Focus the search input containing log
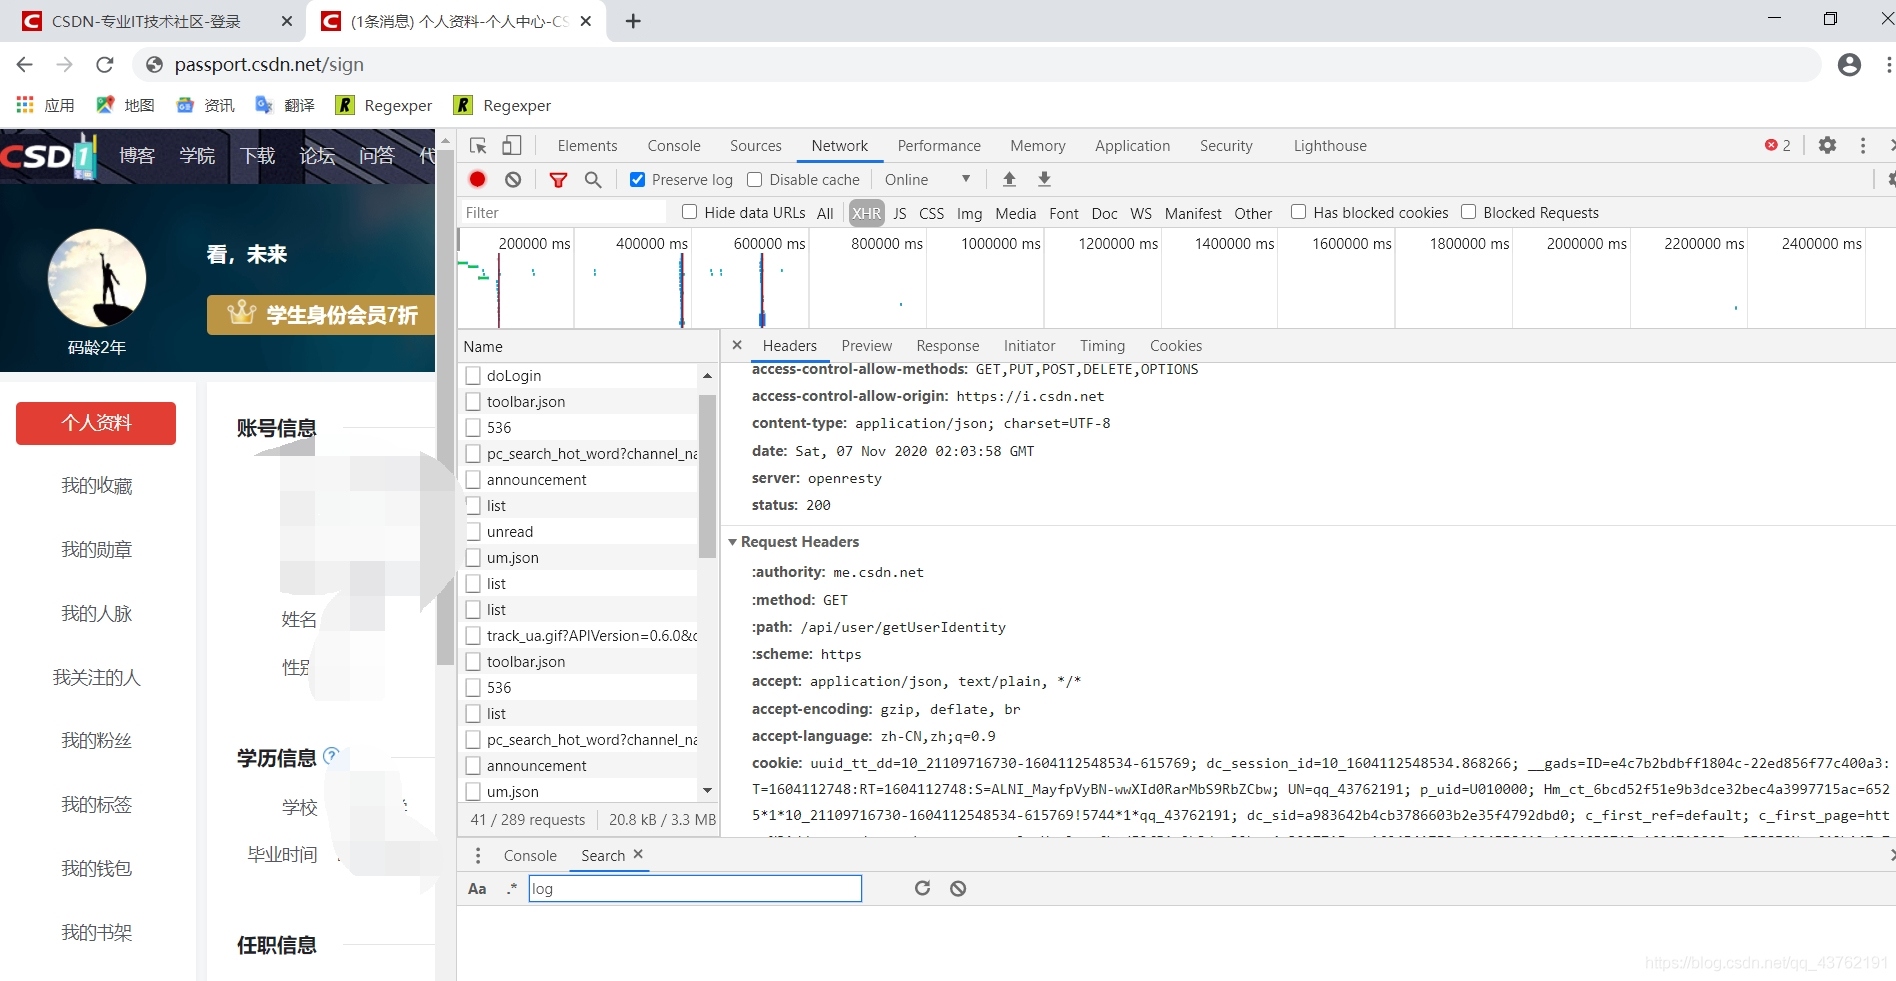The image size is (1896, 981). (695, 888)
